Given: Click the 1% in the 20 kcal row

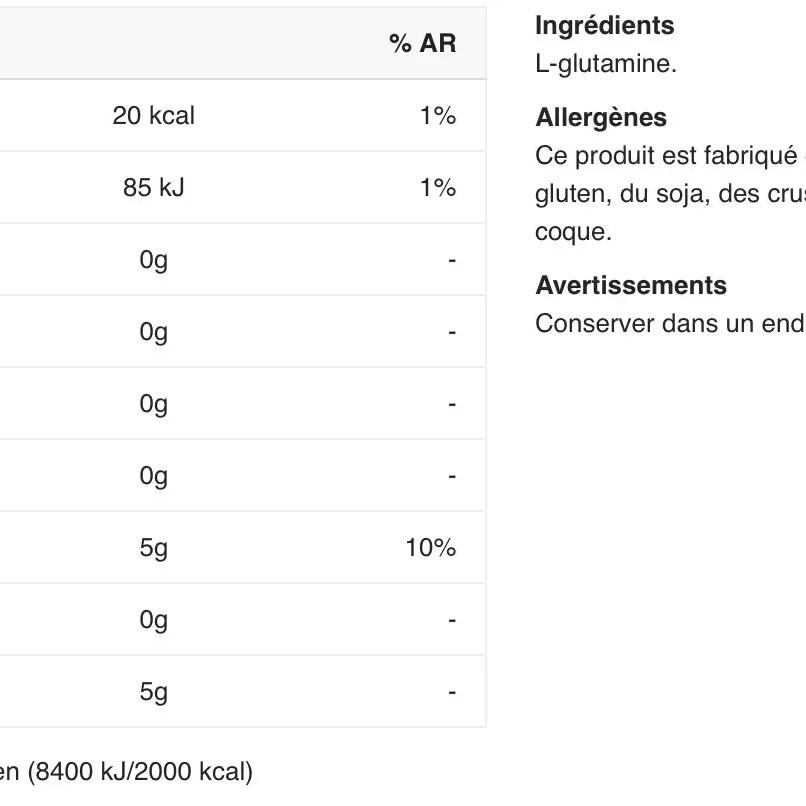Looking at the screenshot, I should pyautogui.click(x=437, y=116).
